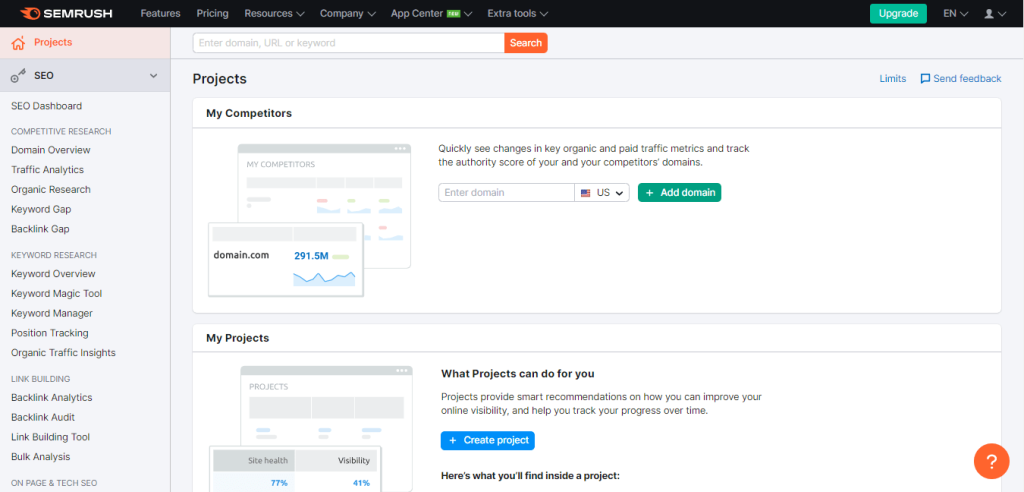The image size is (1024, 492).
Task: Click the My Projects preview illustration
Action: [x=311, y=428]
